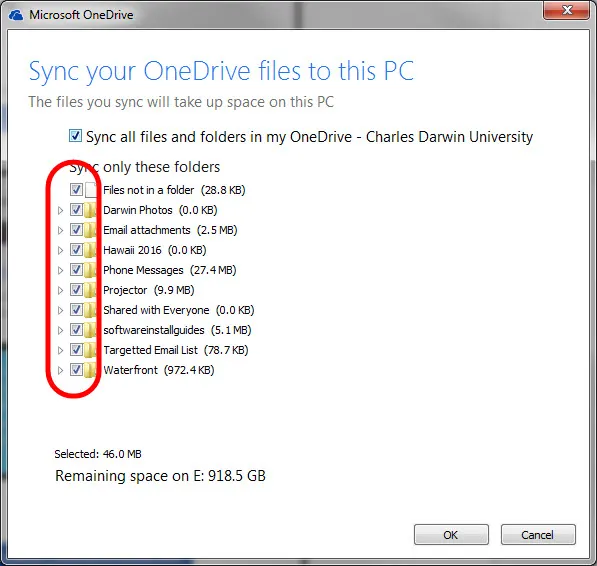Expand the Phone Messages folder
This screenshot has width=597, height=566.
coord(60,270)
